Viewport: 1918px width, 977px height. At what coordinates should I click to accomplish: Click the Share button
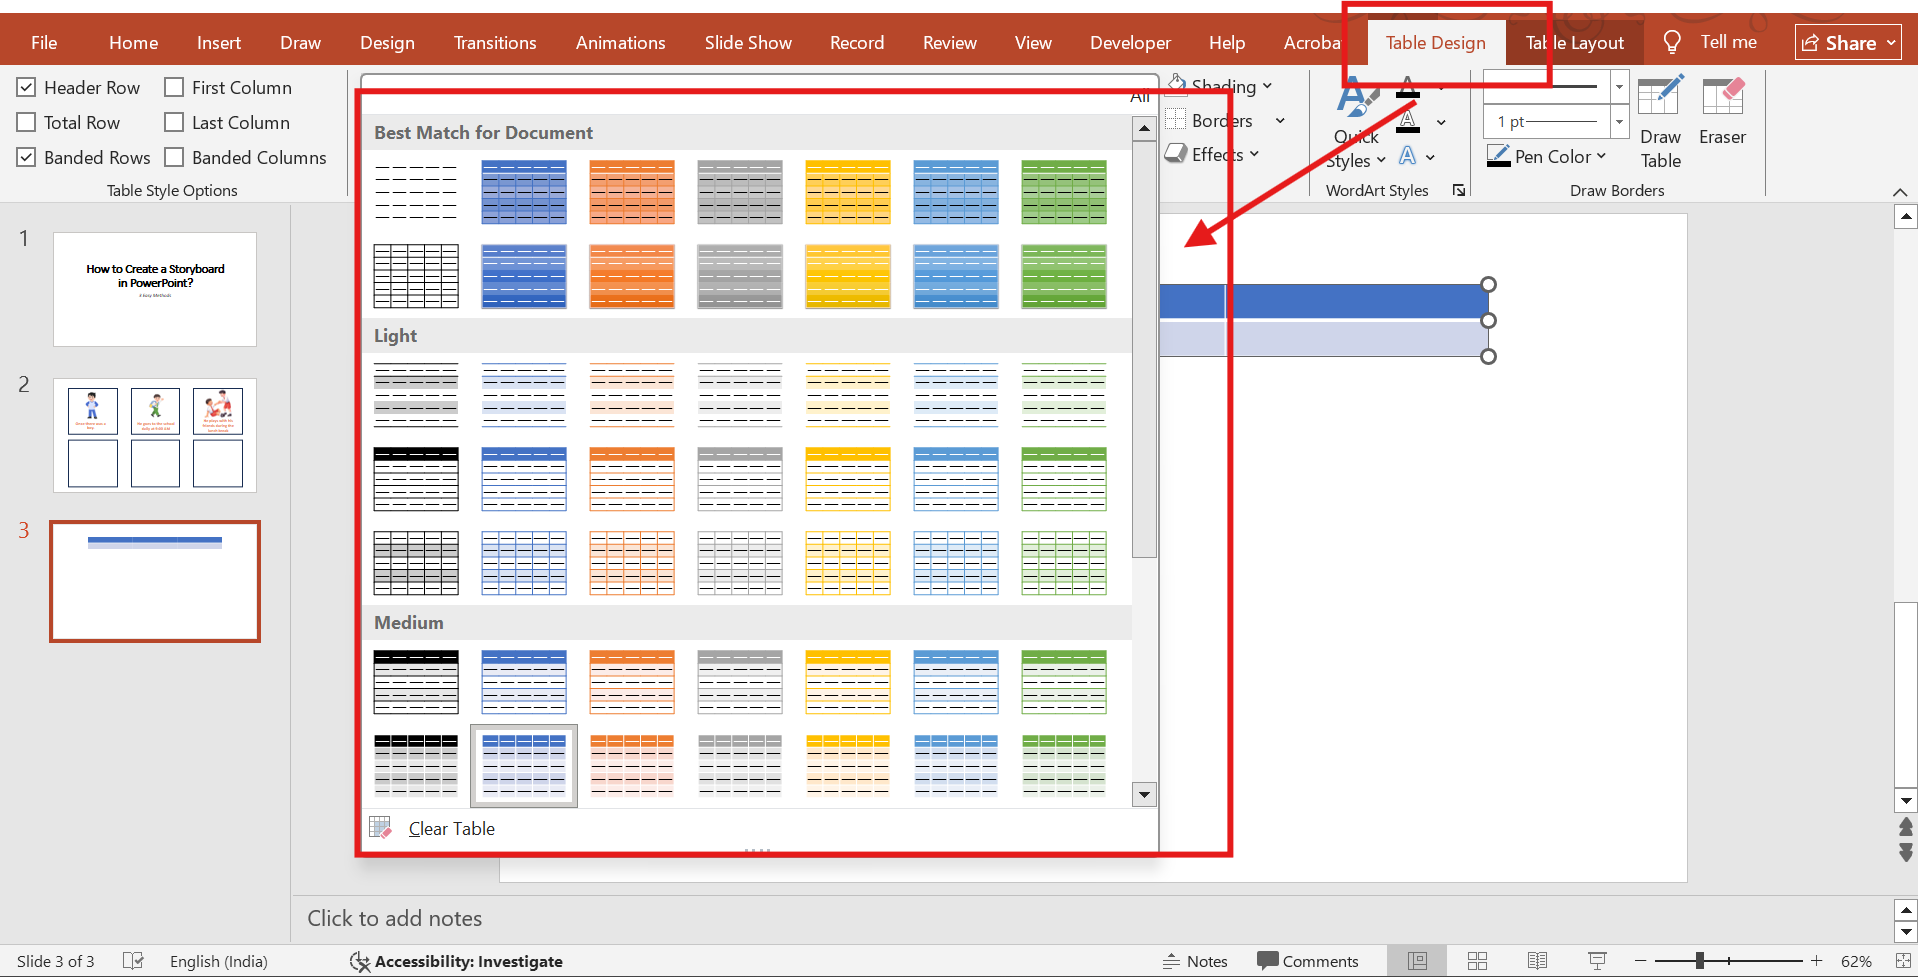click(x=1847, y=43)
